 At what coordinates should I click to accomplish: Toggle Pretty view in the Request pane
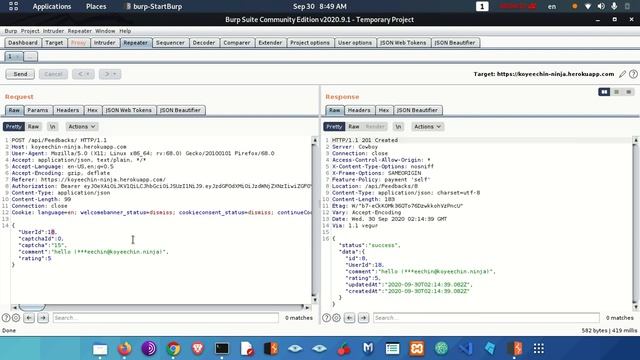click(13, 127)
